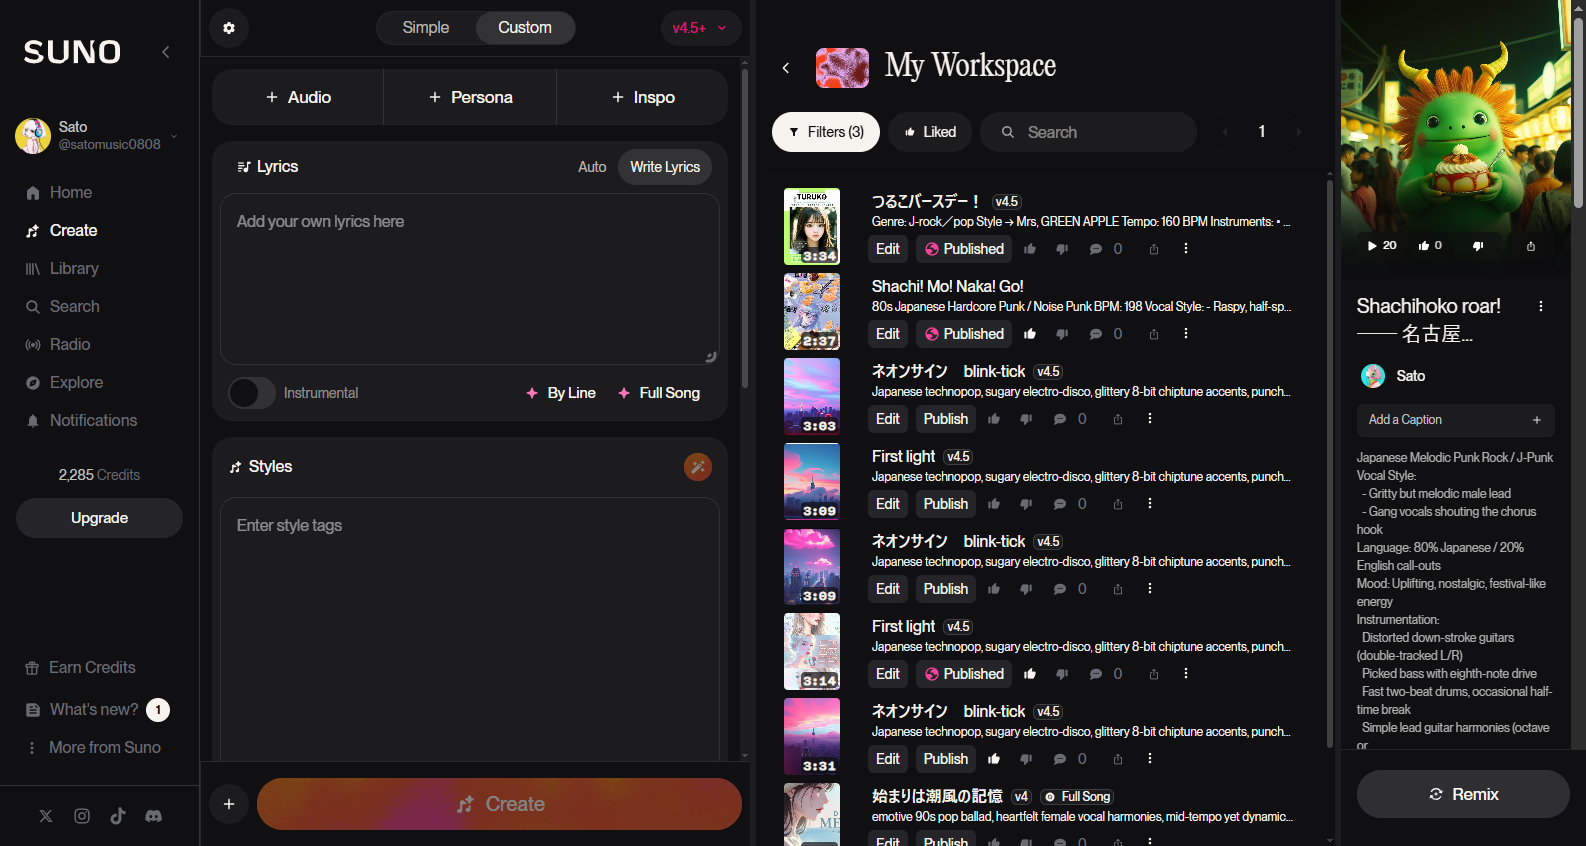The width and height of the screenshot is (1586, 846).
Task: Add Inspo to the song
Action: coord(642,97)
